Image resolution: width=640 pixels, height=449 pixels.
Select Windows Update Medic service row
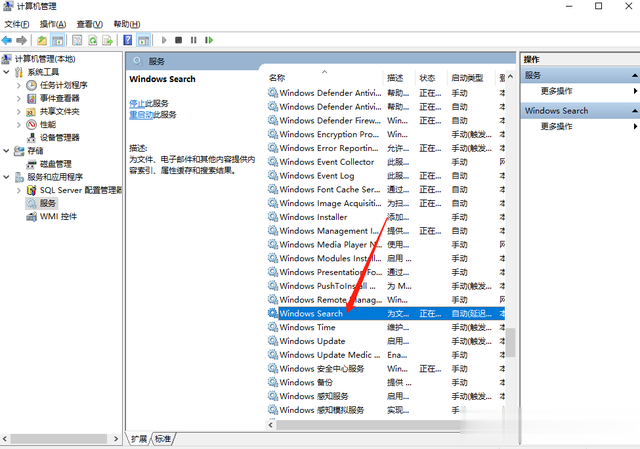click(x=386, y=355)
